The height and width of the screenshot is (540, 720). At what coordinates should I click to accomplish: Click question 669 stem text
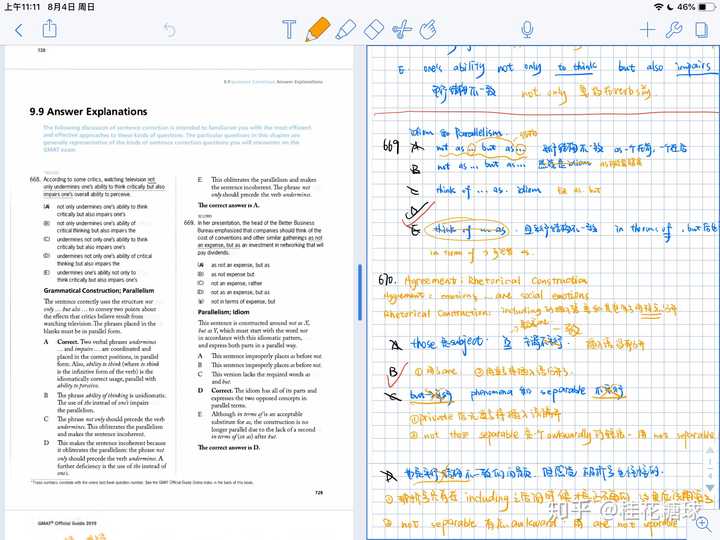[x=260, y=237]
